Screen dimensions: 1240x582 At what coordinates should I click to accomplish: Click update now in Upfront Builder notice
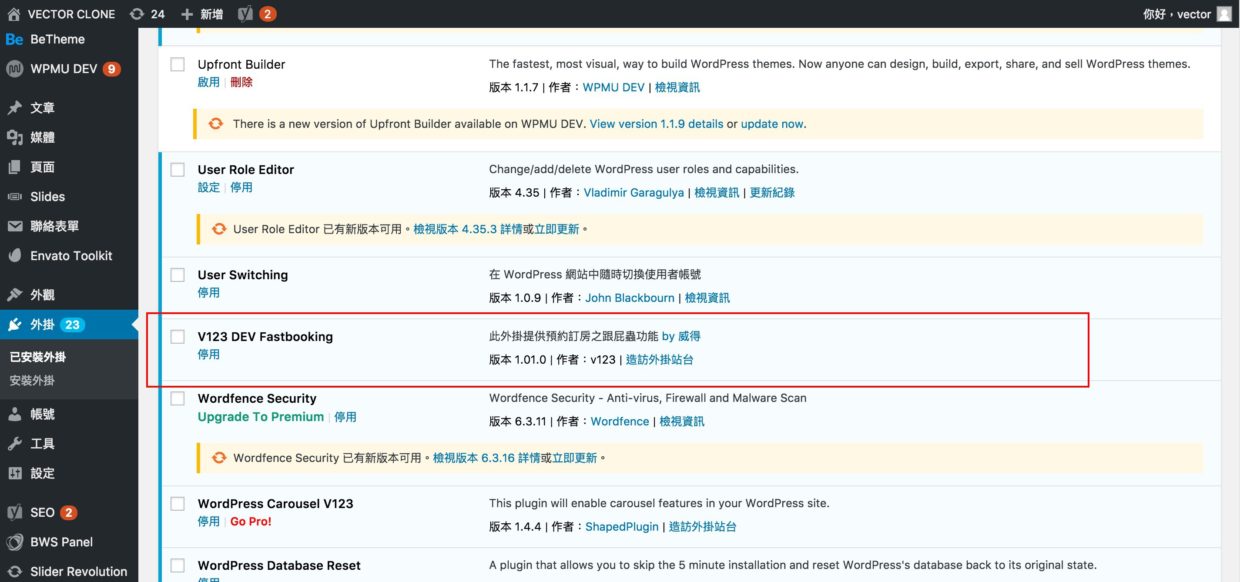tap(772, 124)
